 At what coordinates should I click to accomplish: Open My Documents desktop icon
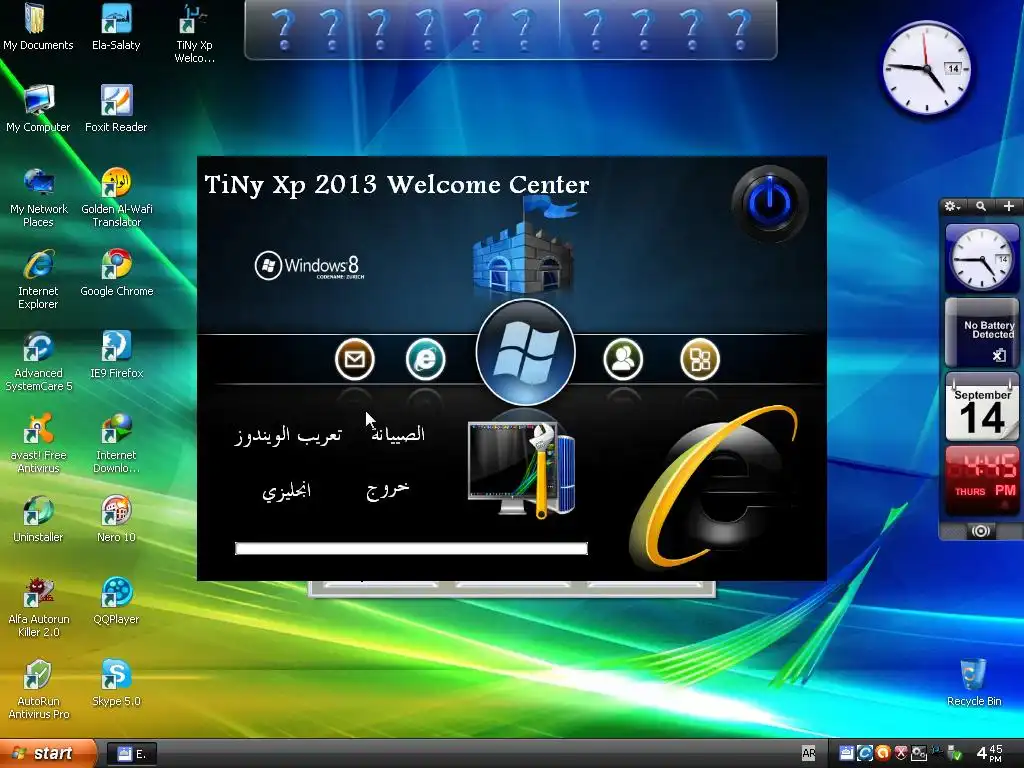pos(38,27)
